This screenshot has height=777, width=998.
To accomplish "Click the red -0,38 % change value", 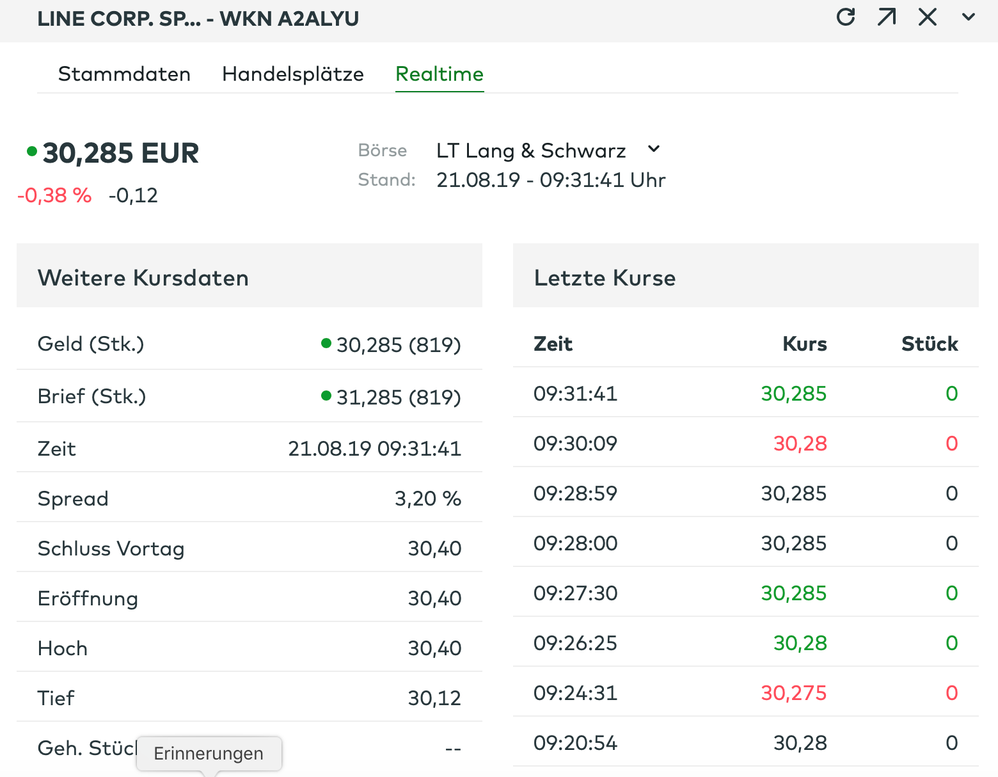I will 54,196.
